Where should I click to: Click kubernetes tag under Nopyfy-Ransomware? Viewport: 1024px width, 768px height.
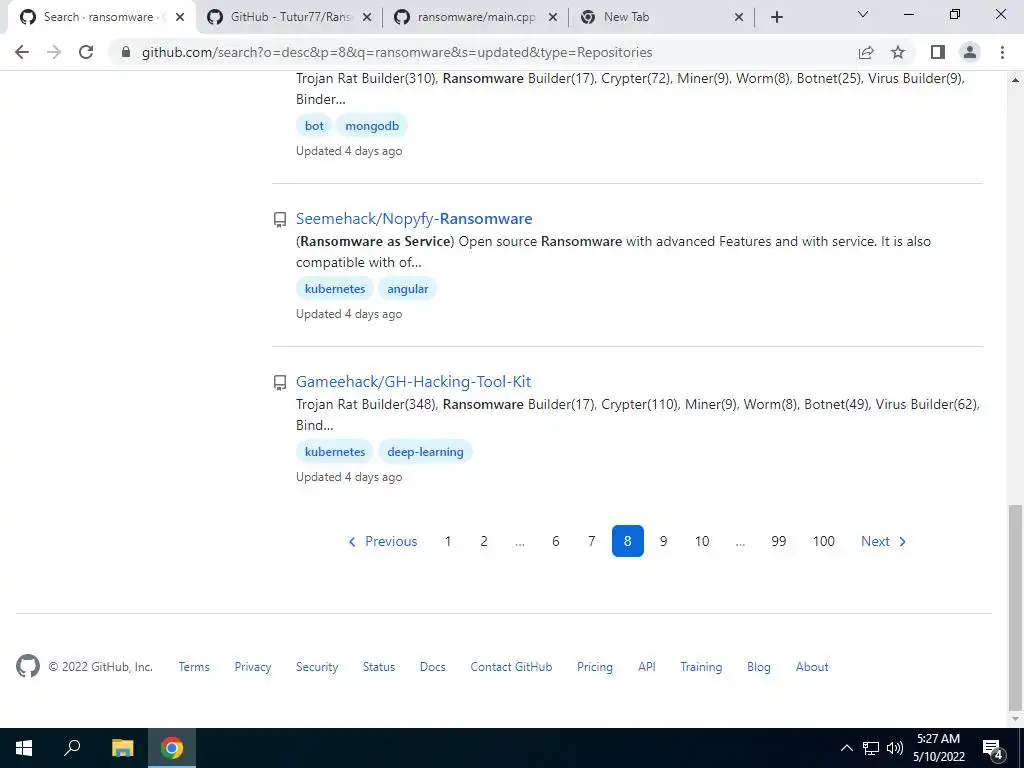click(x=335, y=289)
